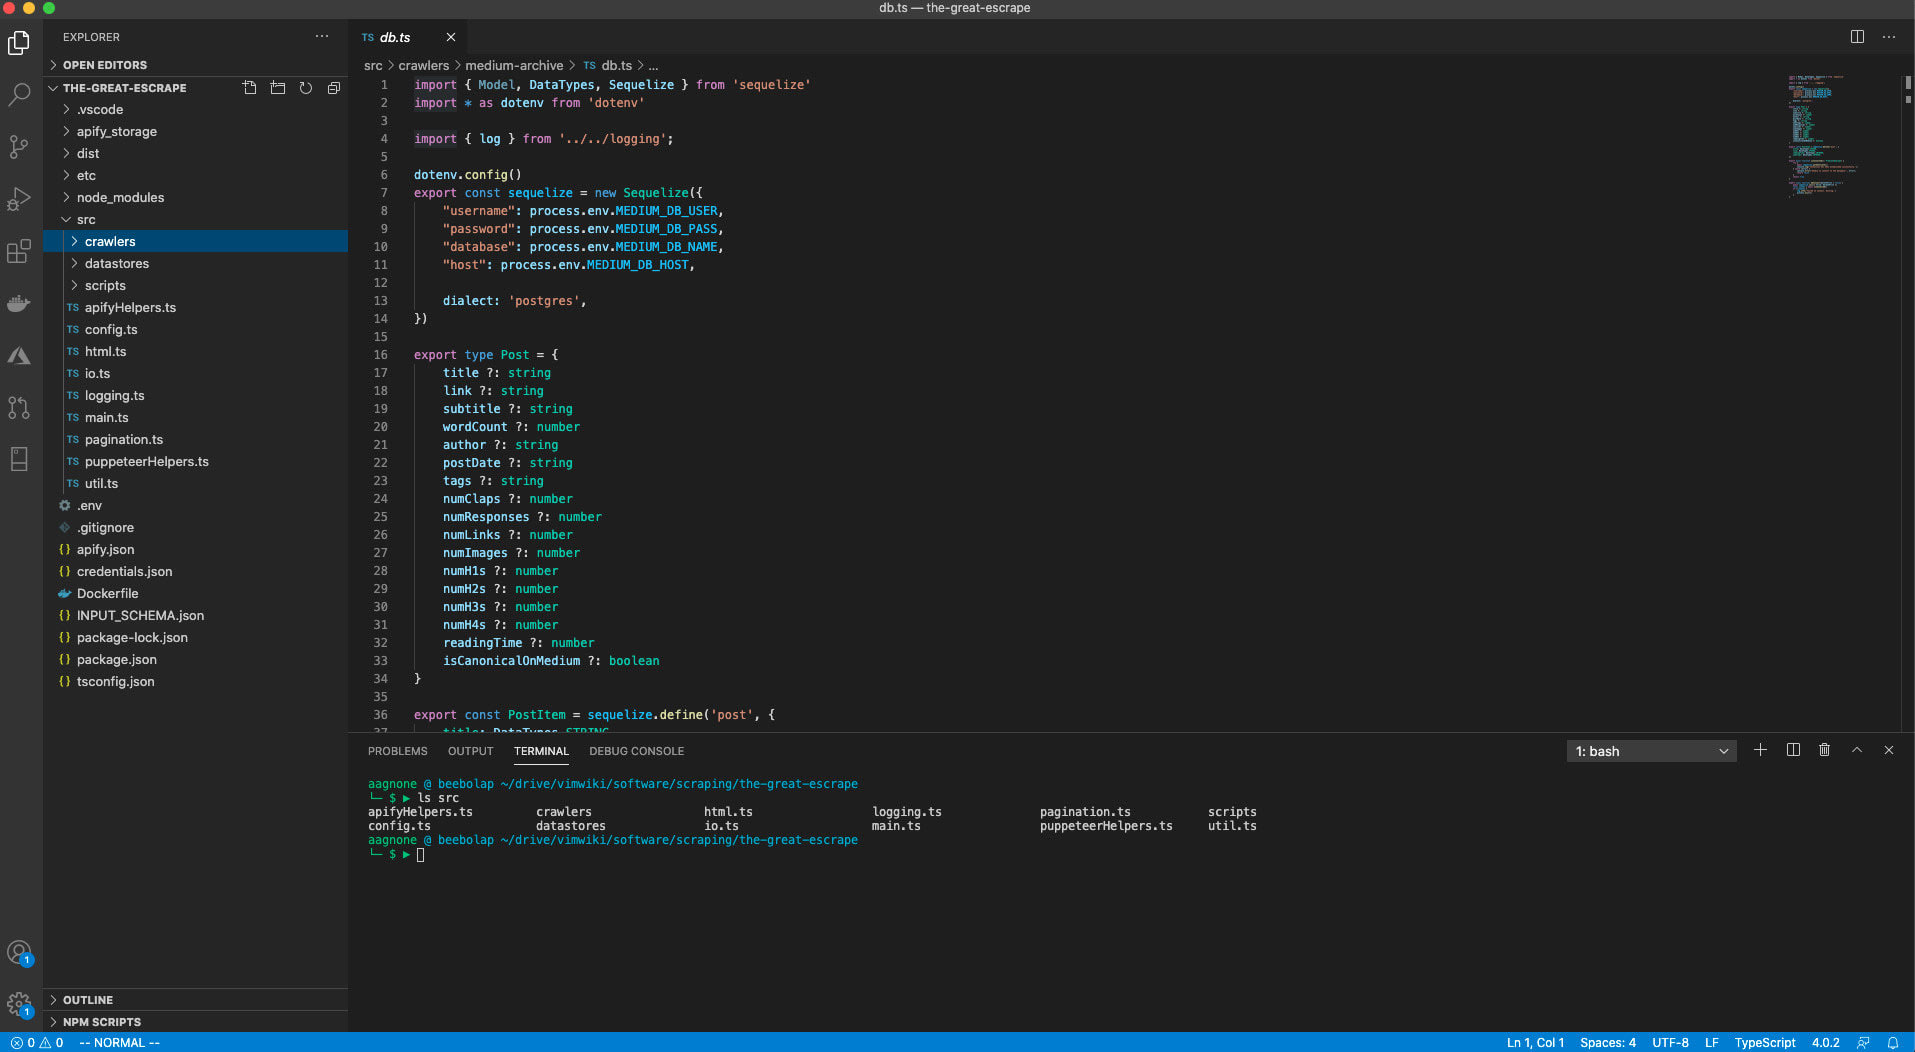Show errors and warnings count in status bar
This screenshot has height=1052, width=1915.
pyautogui.click(x=37, y=1042)
